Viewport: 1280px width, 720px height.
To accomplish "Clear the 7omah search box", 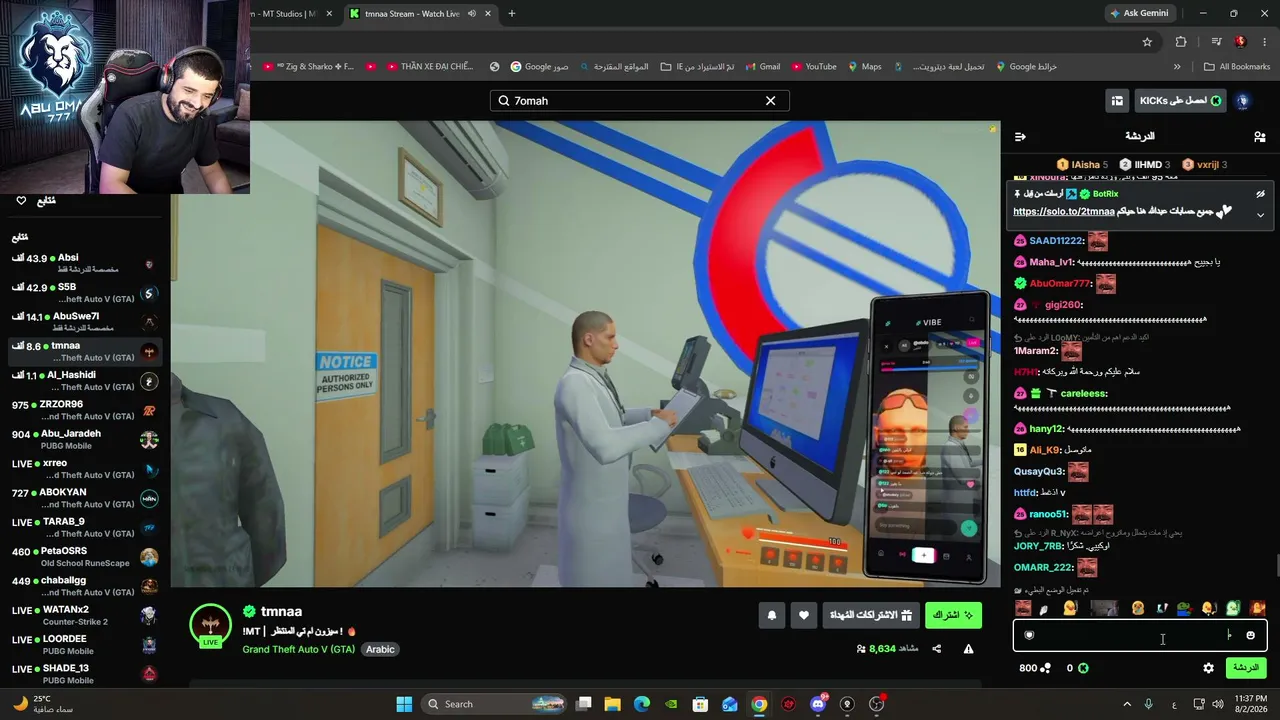I will (770, 101).
